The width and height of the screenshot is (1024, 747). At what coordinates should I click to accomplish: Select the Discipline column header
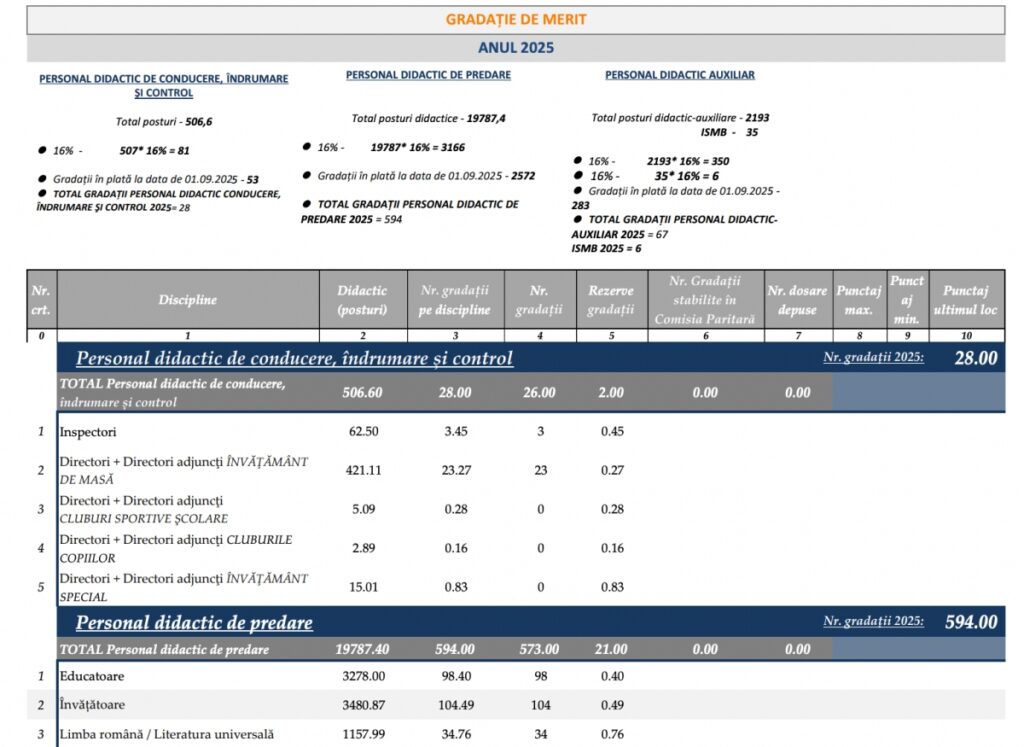coord(188,300)
